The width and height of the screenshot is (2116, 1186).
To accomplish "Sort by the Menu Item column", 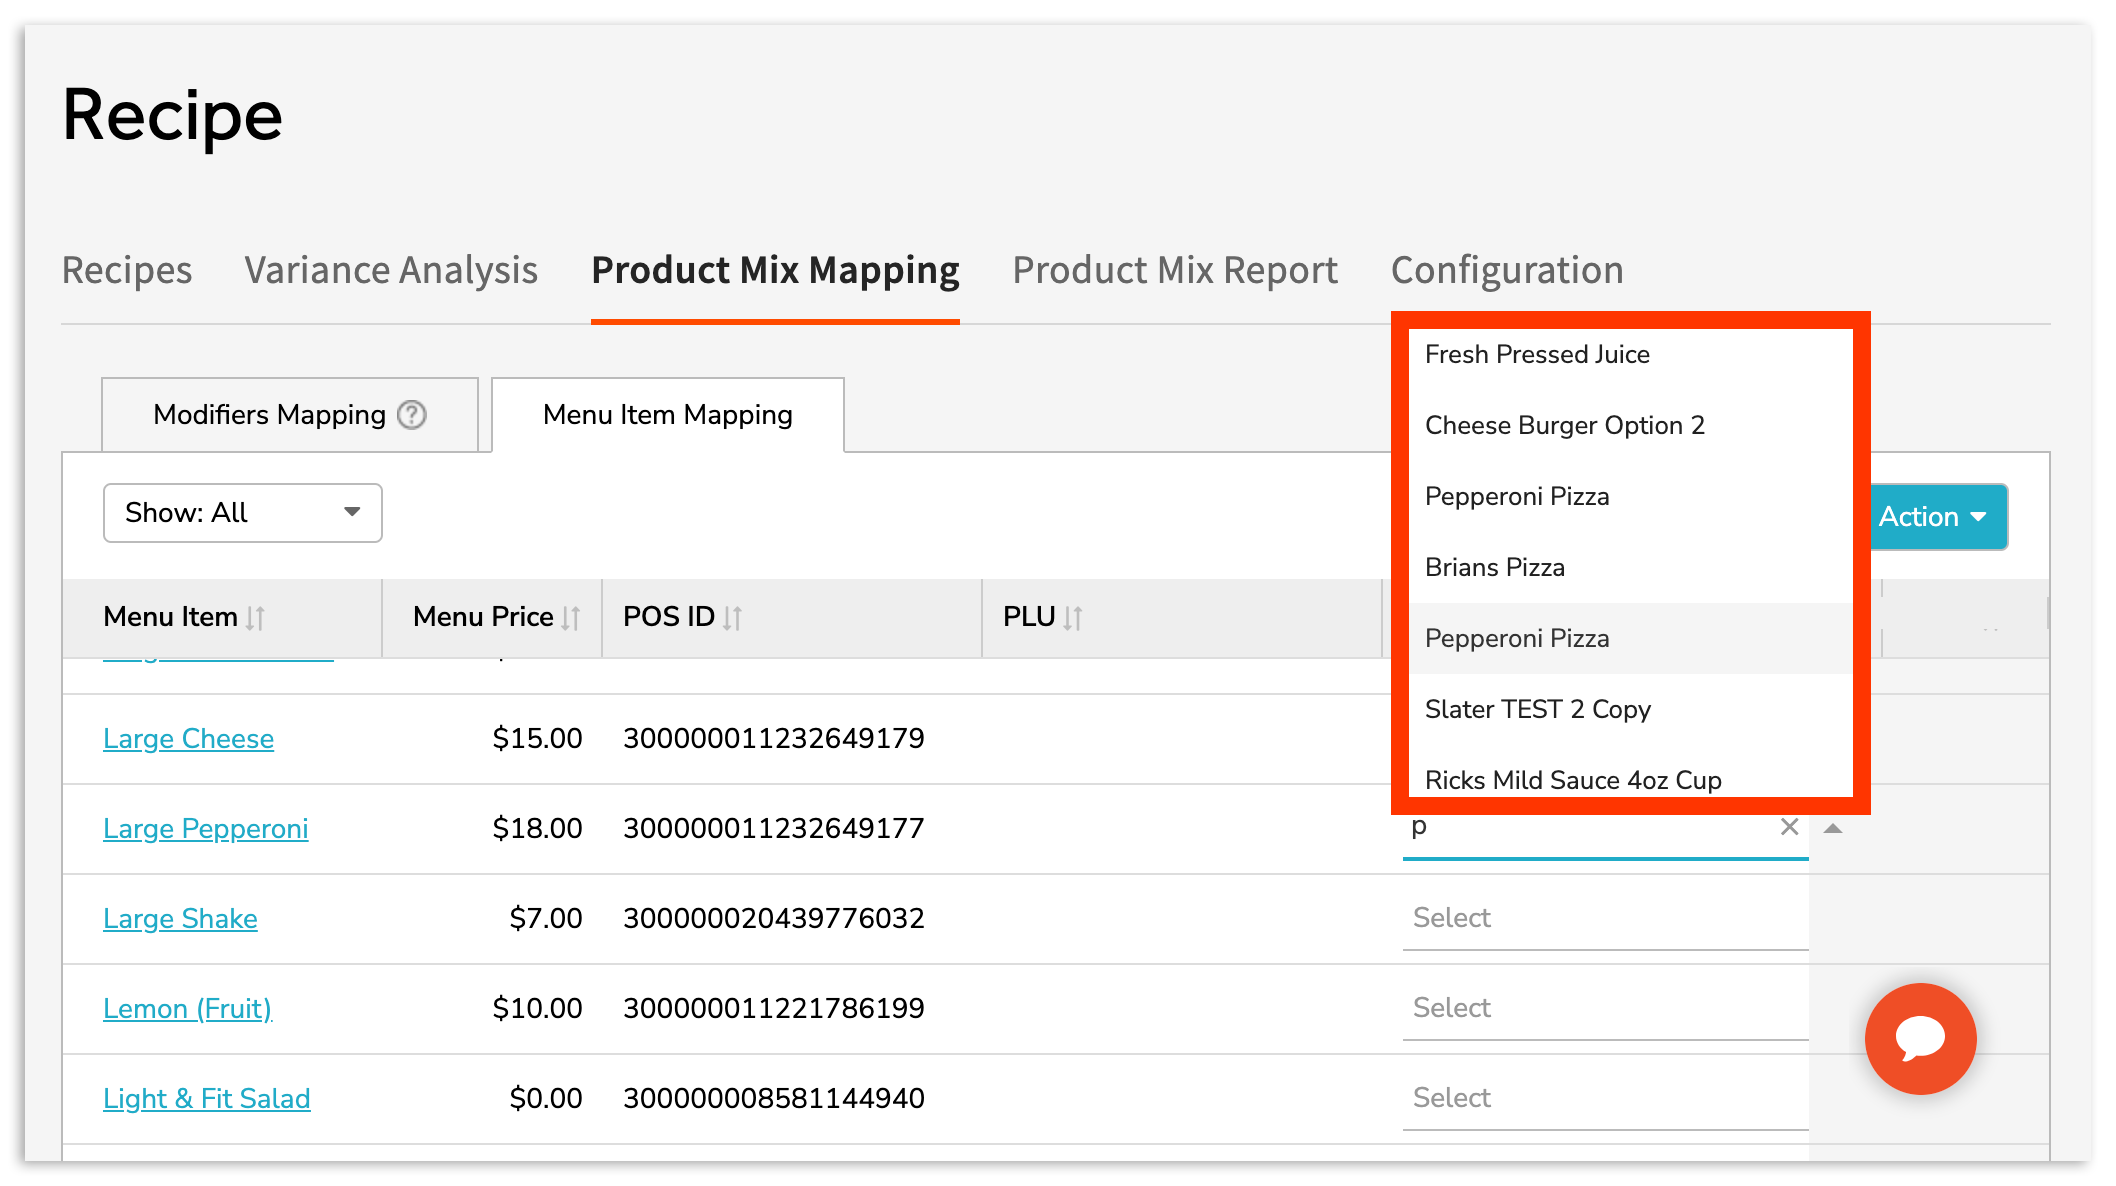I will (256, 618).
